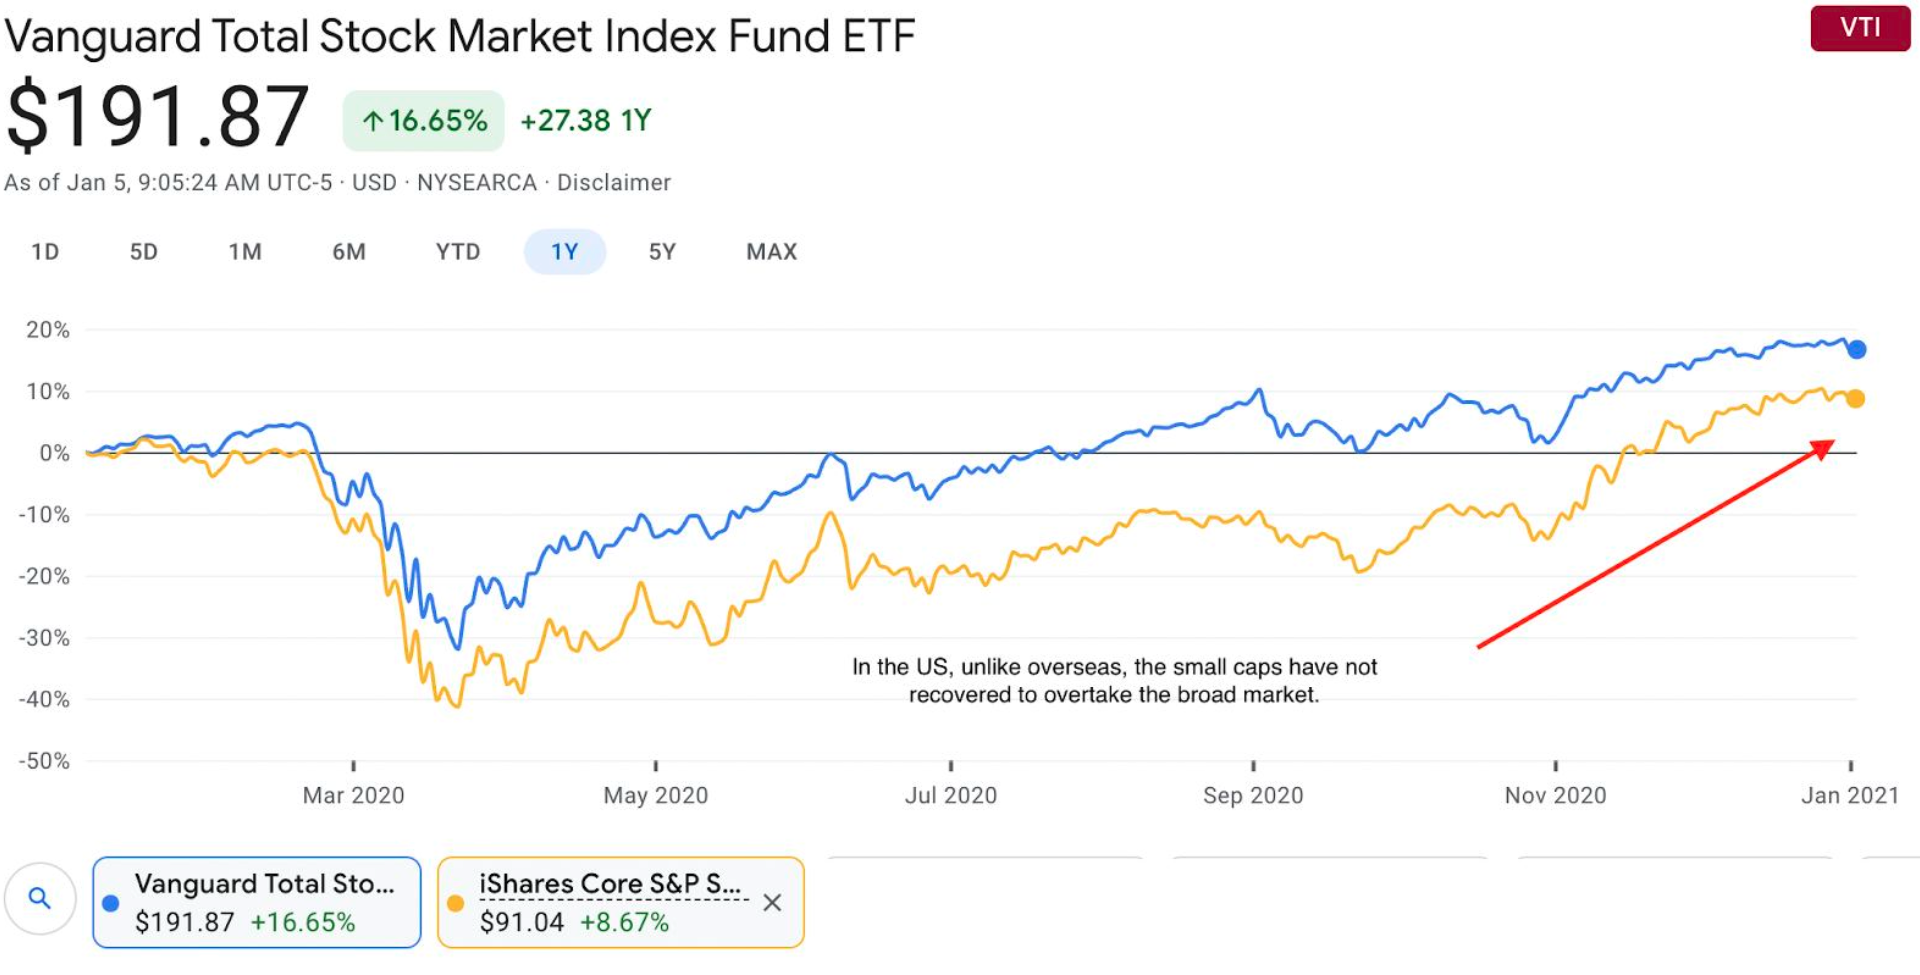Viewport: 1920px width, 975px height.
Task: Click the blue endpoint marker on chart
Action: [1857, 349]
